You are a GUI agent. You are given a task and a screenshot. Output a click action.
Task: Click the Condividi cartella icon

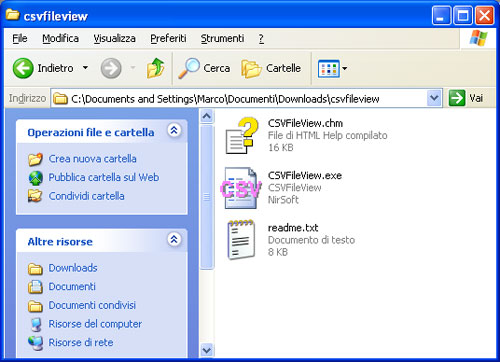(35, 196)
